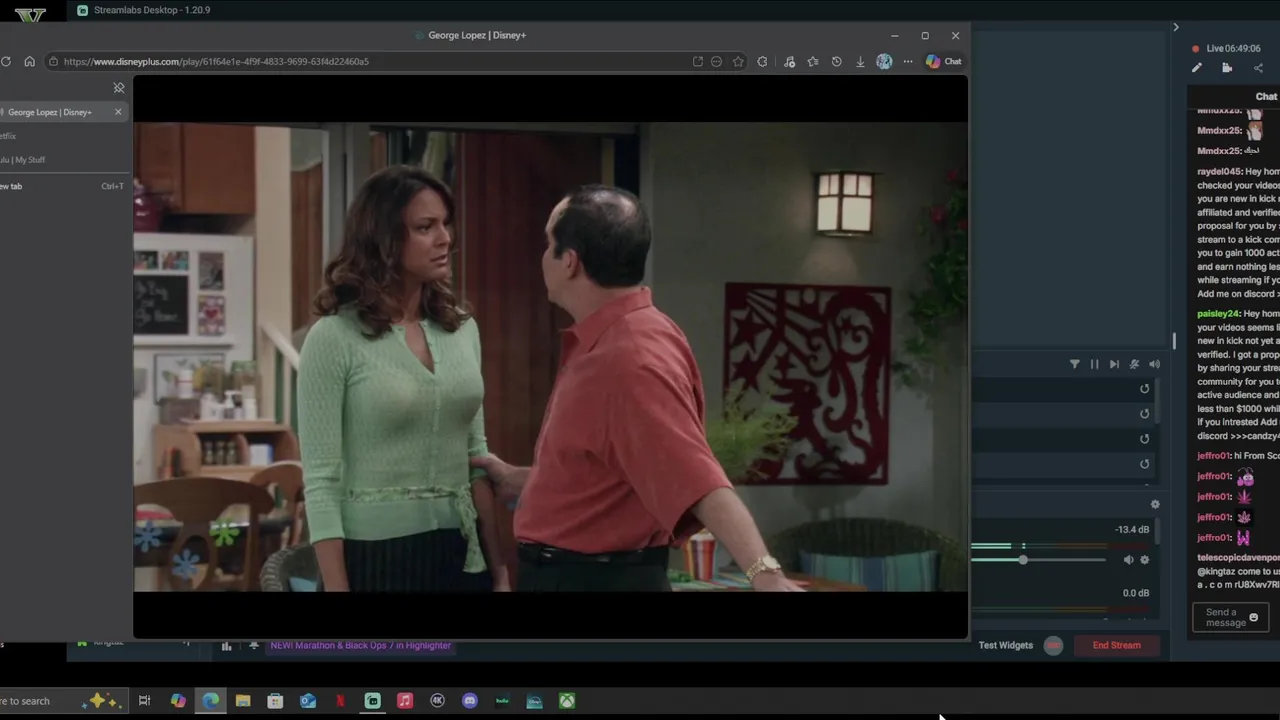Click the Edge home button
This screenshot has height=720, width=1280.
[29, 61]
